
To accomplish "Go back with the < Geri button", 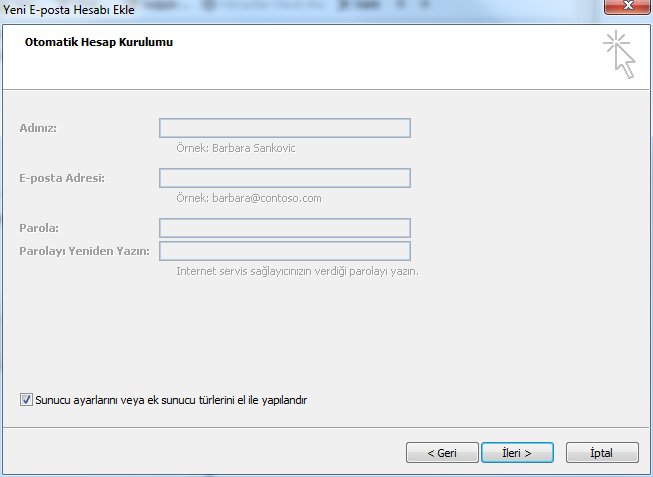I will pyautogui.click(x=442, y=452).
